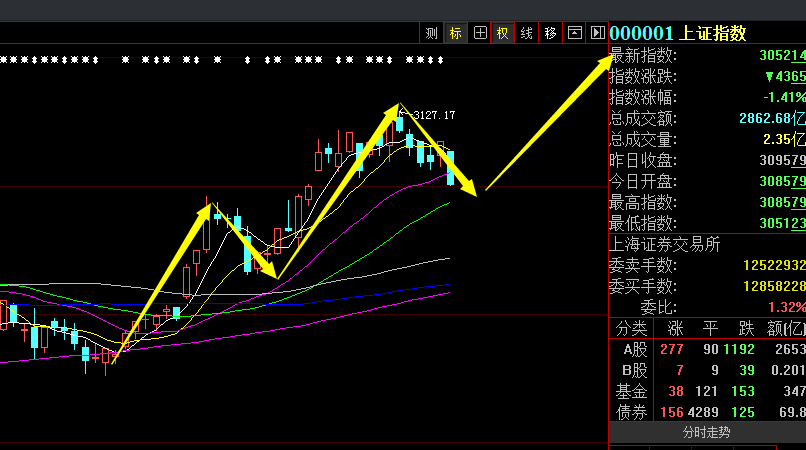Click the 000001 上证指数 title

click(x=678, y=33)
